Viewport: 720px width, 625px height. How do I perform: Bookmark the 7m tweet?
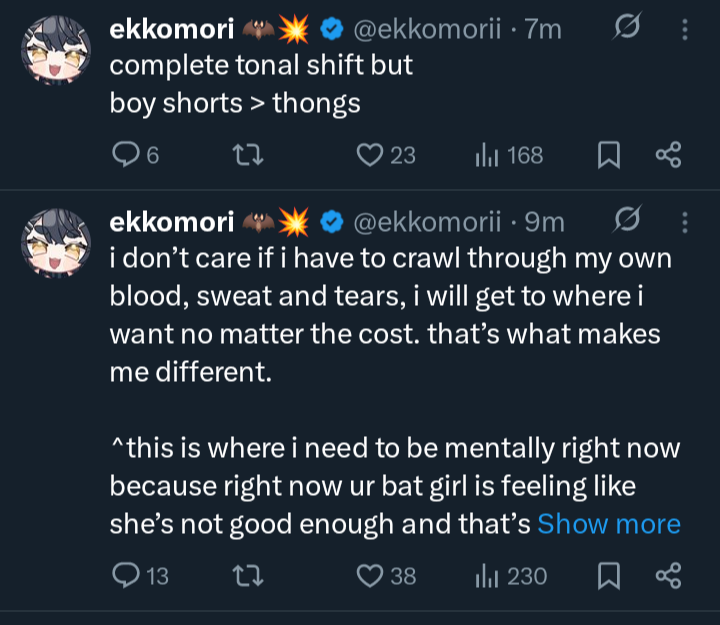tap(609, 155)
